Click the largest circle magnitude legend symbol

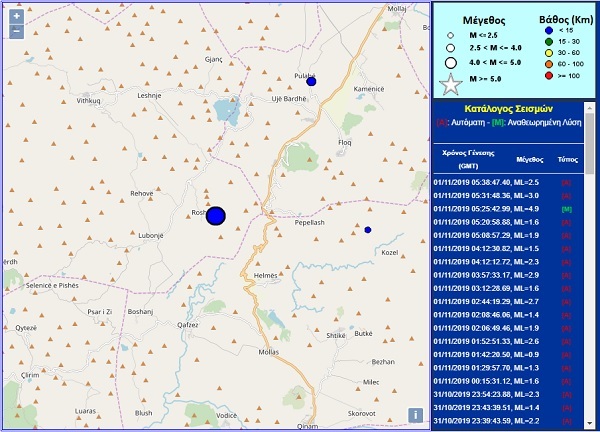tap(451, 62)
